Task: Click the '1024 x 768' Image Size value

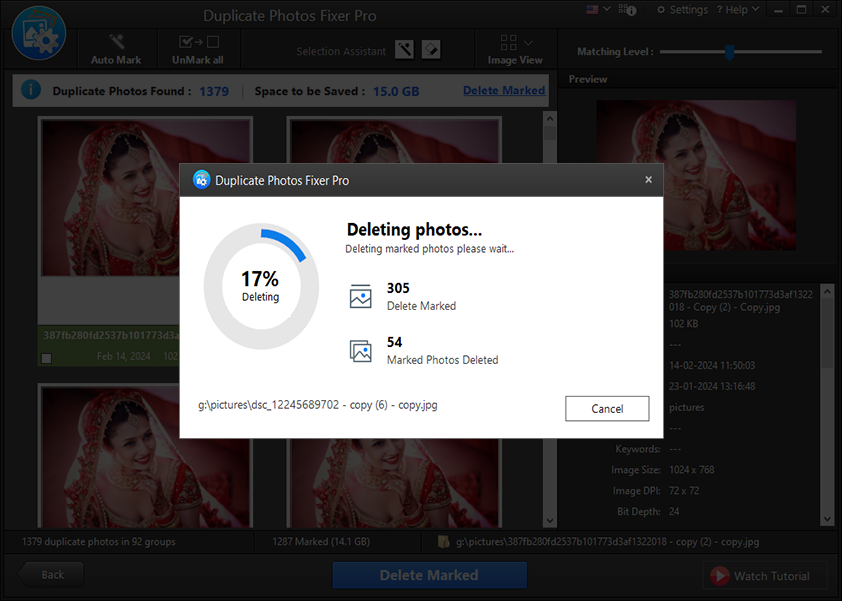Action: [692, 470]
